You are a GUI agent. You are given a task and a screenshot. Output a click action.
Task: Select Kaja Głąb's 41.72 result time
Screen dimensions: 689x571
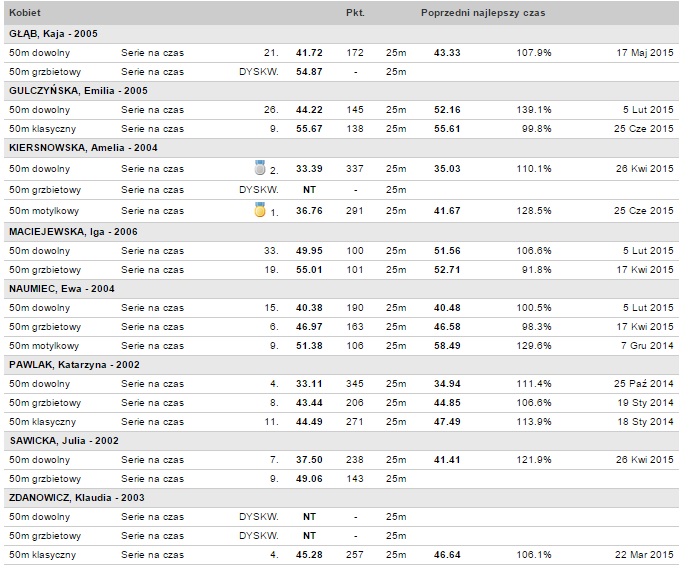click(x=309, y=53)
